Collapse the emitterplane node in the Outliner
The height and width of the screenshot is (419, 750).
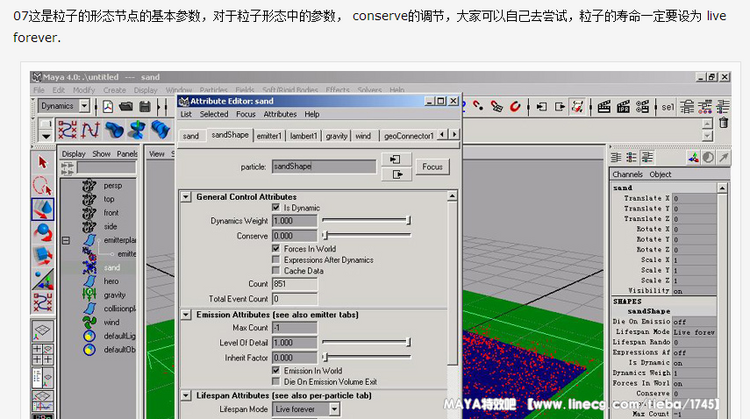pyautogui.click(x=66, y=240)
